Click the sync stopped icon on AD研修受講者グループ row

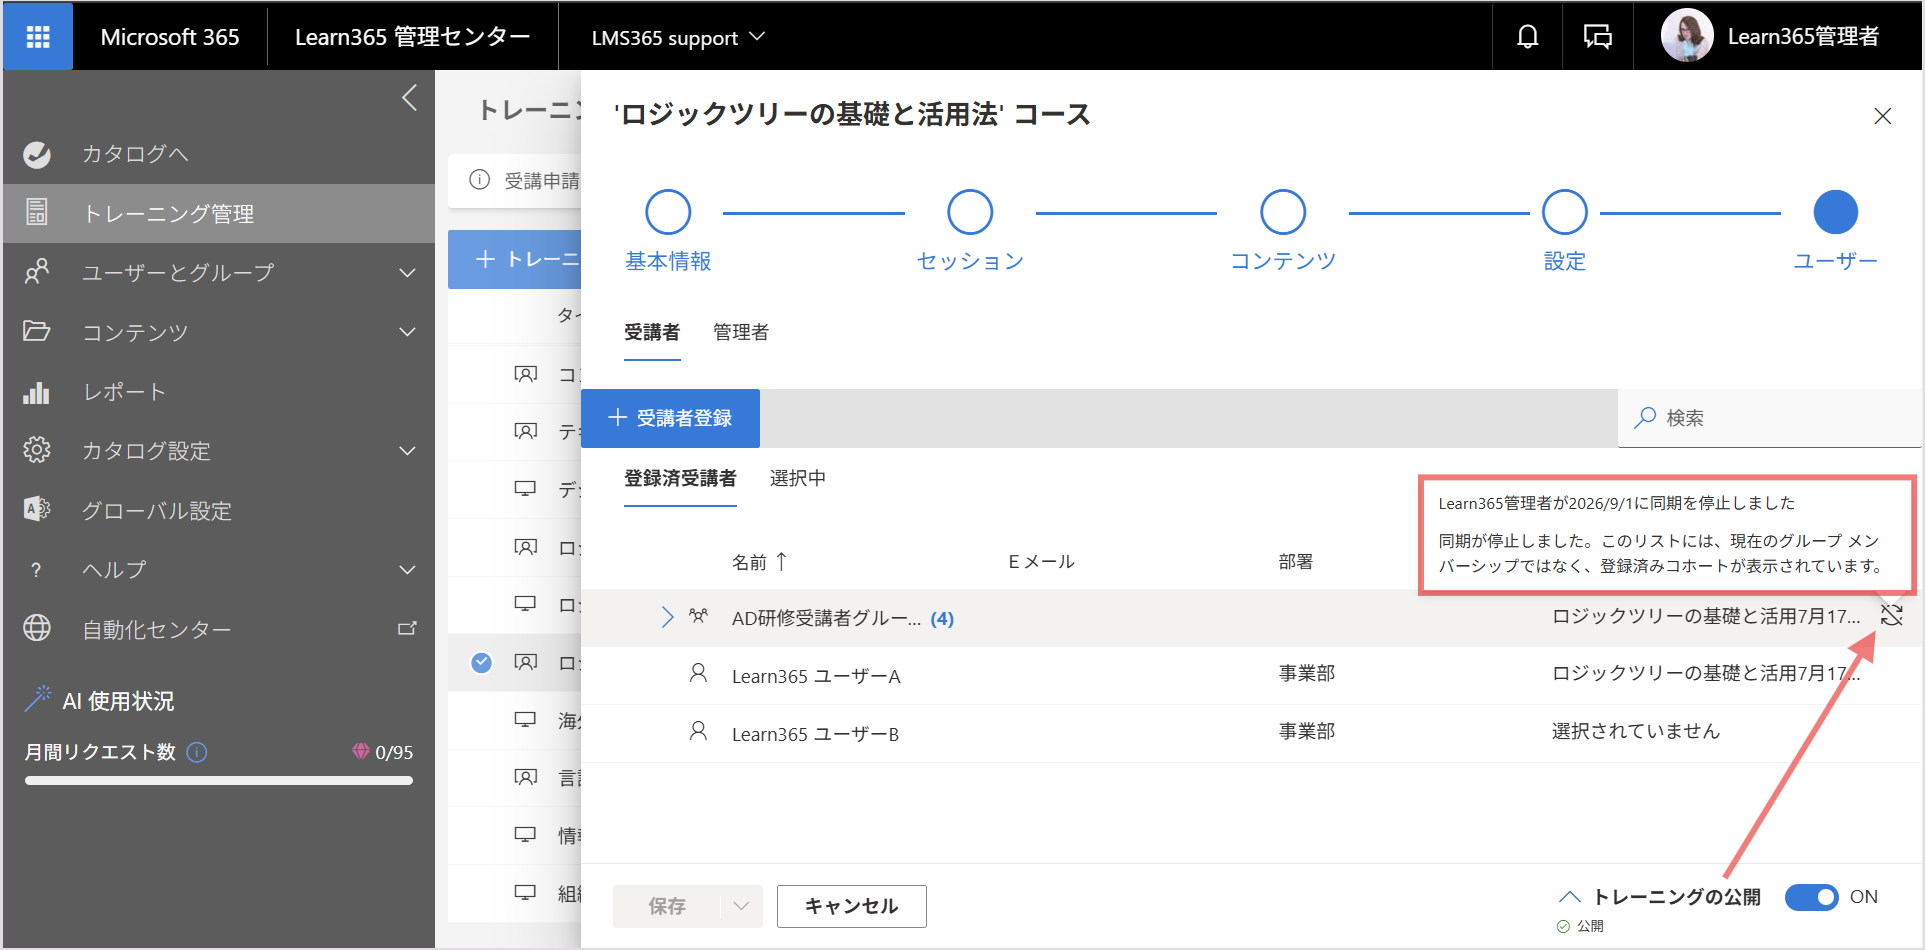pyautogui.click(x=1891, y=615)
